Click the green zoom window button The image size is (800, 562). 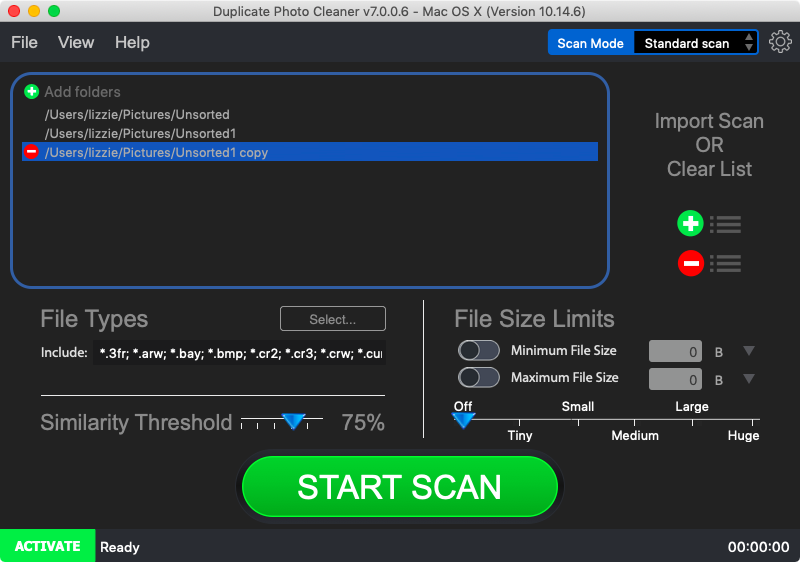coord(54,11)
